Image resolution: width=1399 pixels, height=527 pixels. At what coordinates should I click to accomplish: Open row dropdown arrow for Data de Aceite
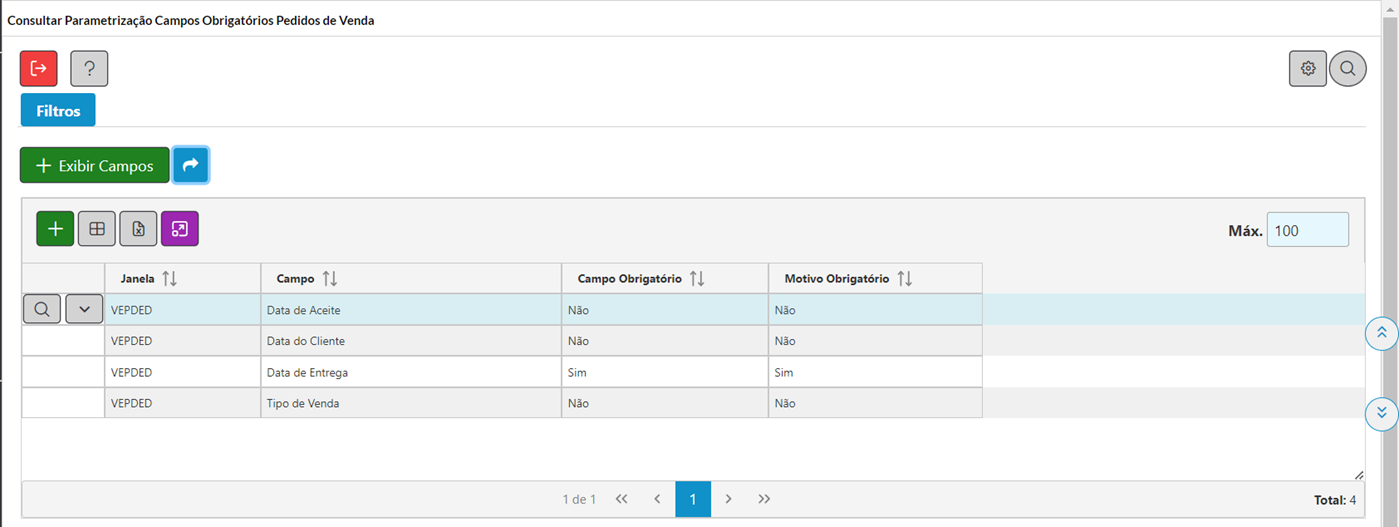(x=85, y=310)
